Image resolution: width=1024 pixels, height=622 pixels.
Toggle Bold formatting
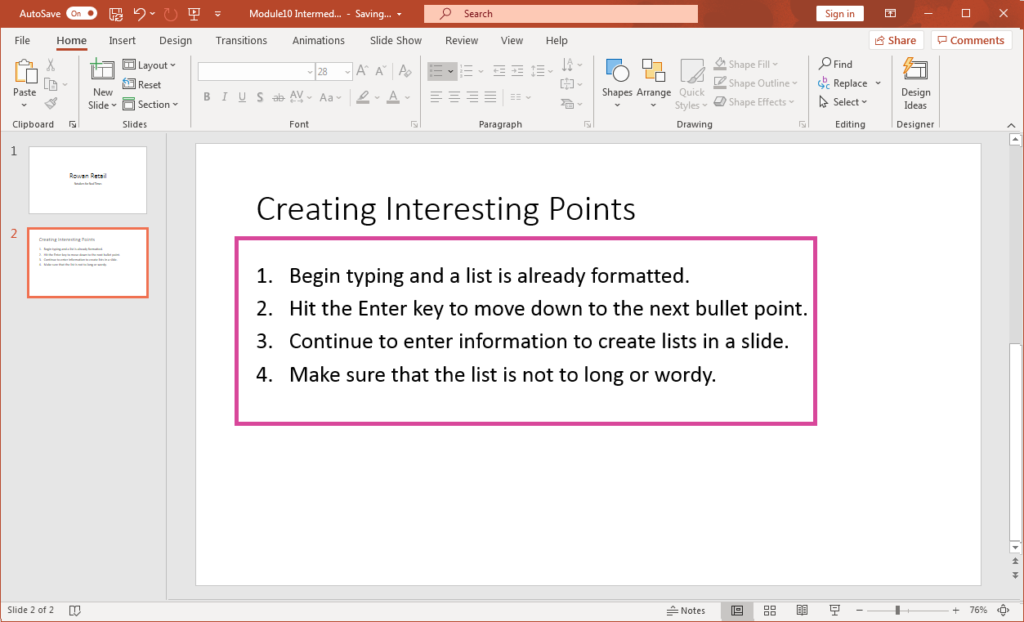pyautogui.click(x=206, y=97)
